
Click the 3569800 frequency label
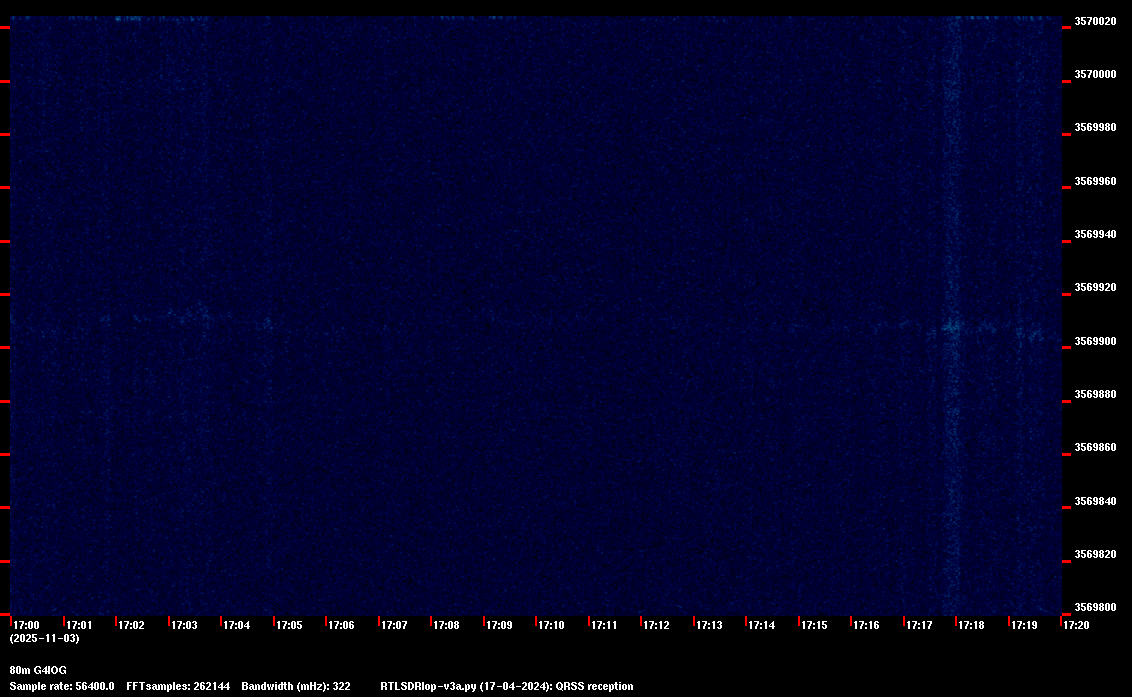point(1095,607)
